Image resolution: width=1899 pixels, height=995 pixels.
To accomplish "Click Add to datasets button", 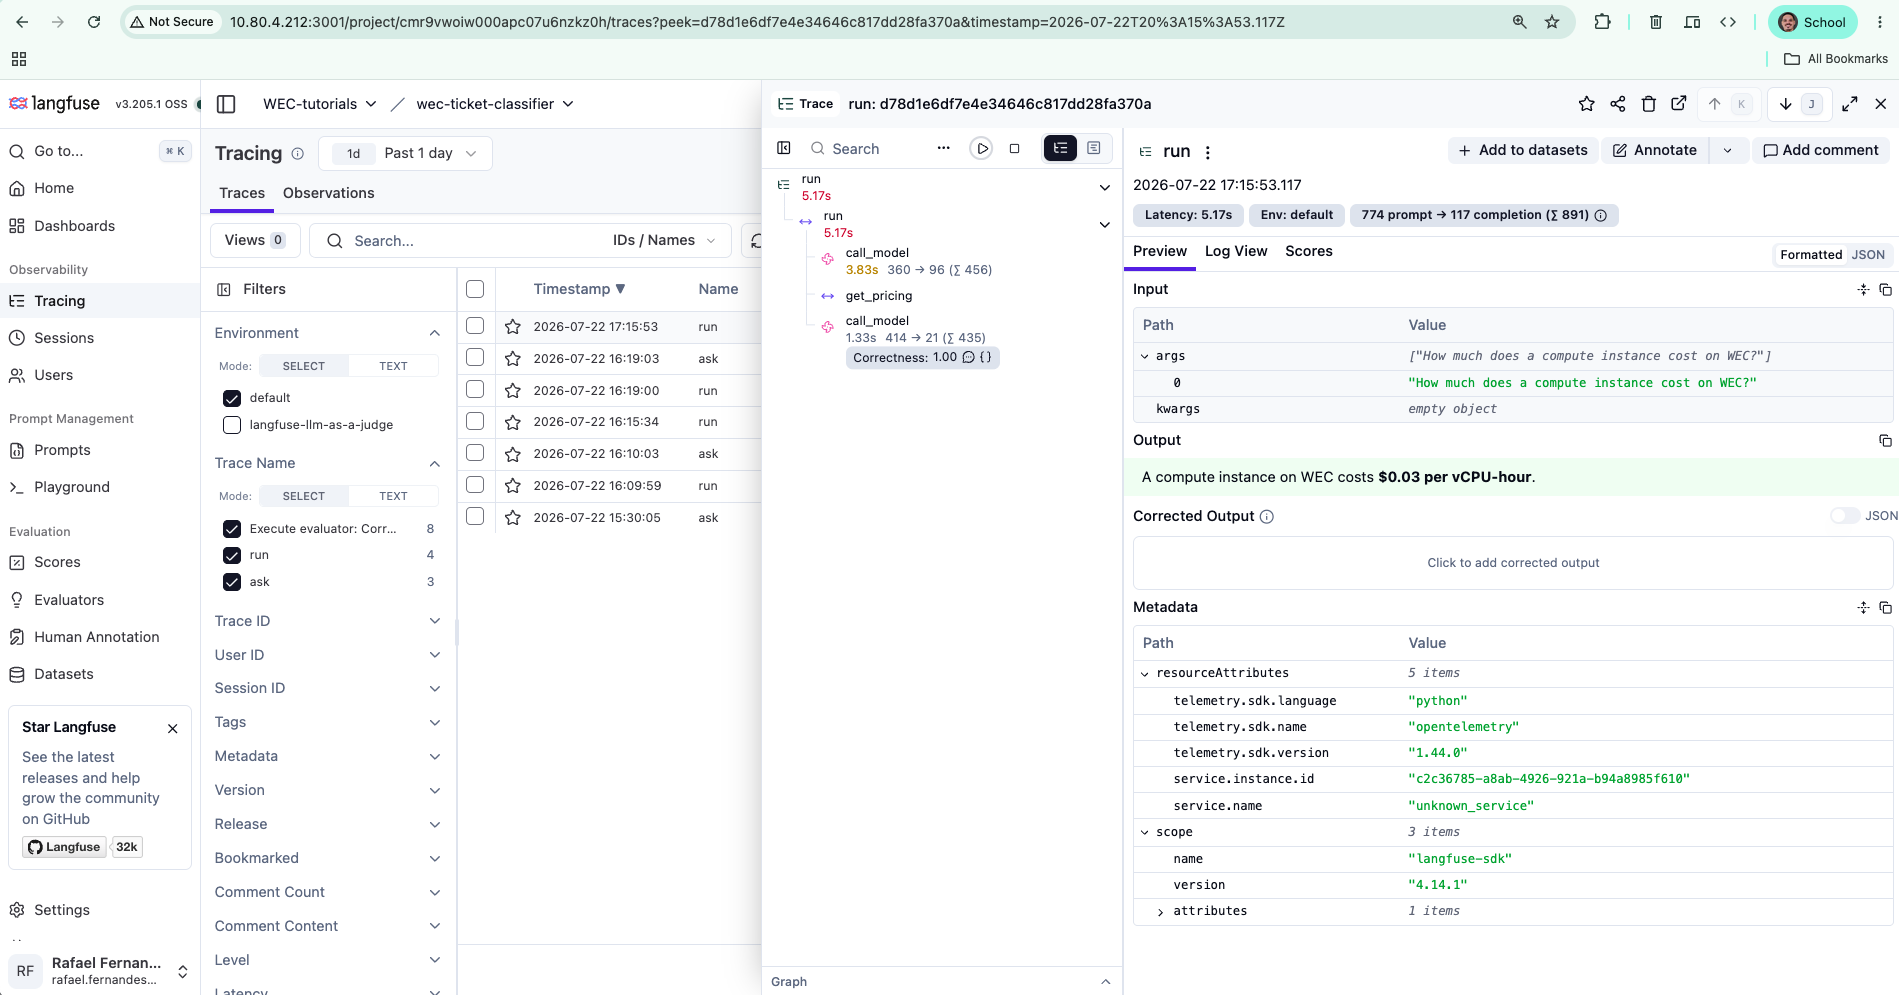I will [1523, 150].
